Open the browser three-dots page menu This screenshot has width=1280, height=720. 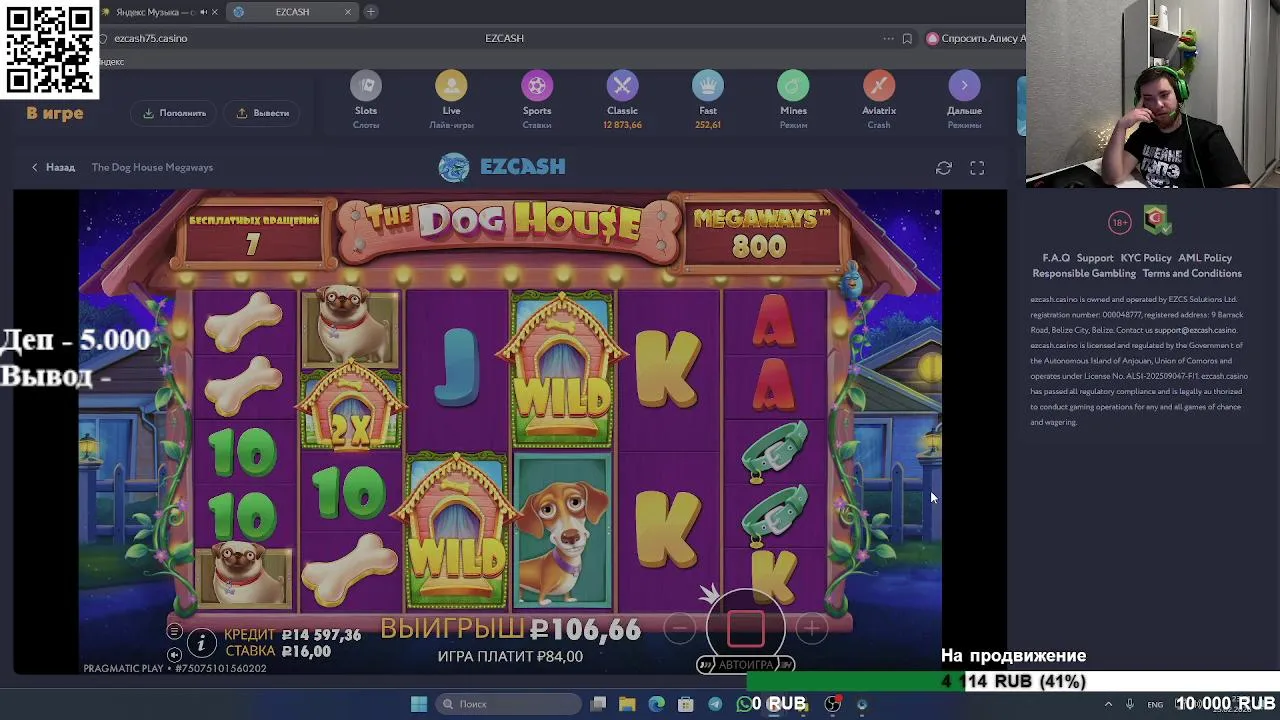888,39
